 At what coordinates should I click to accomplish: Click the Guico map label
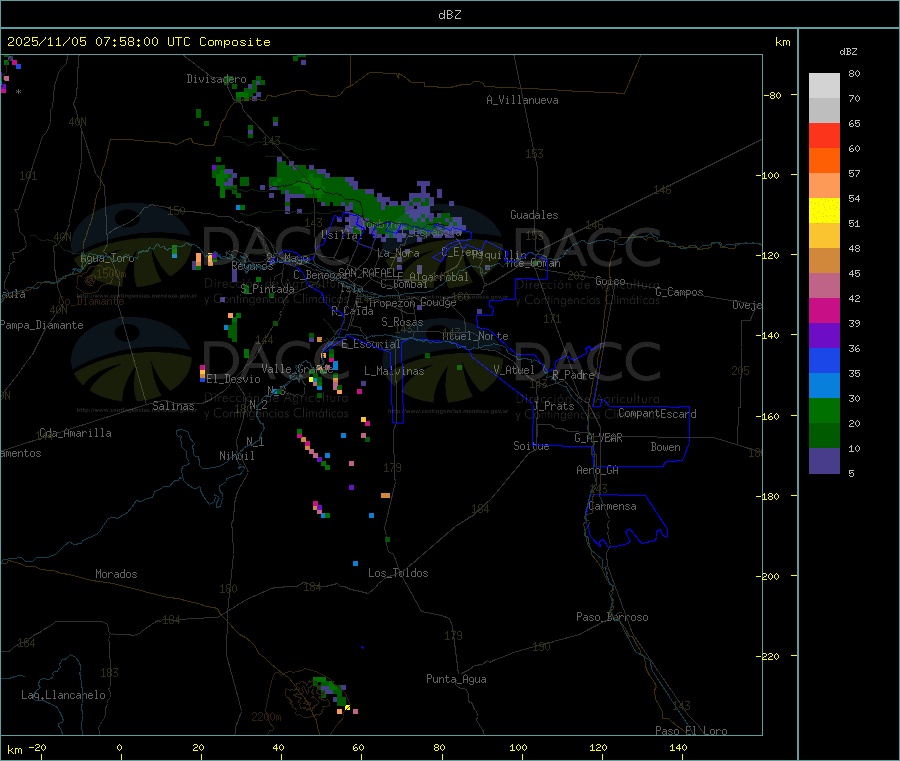click(x=610, y=281)
